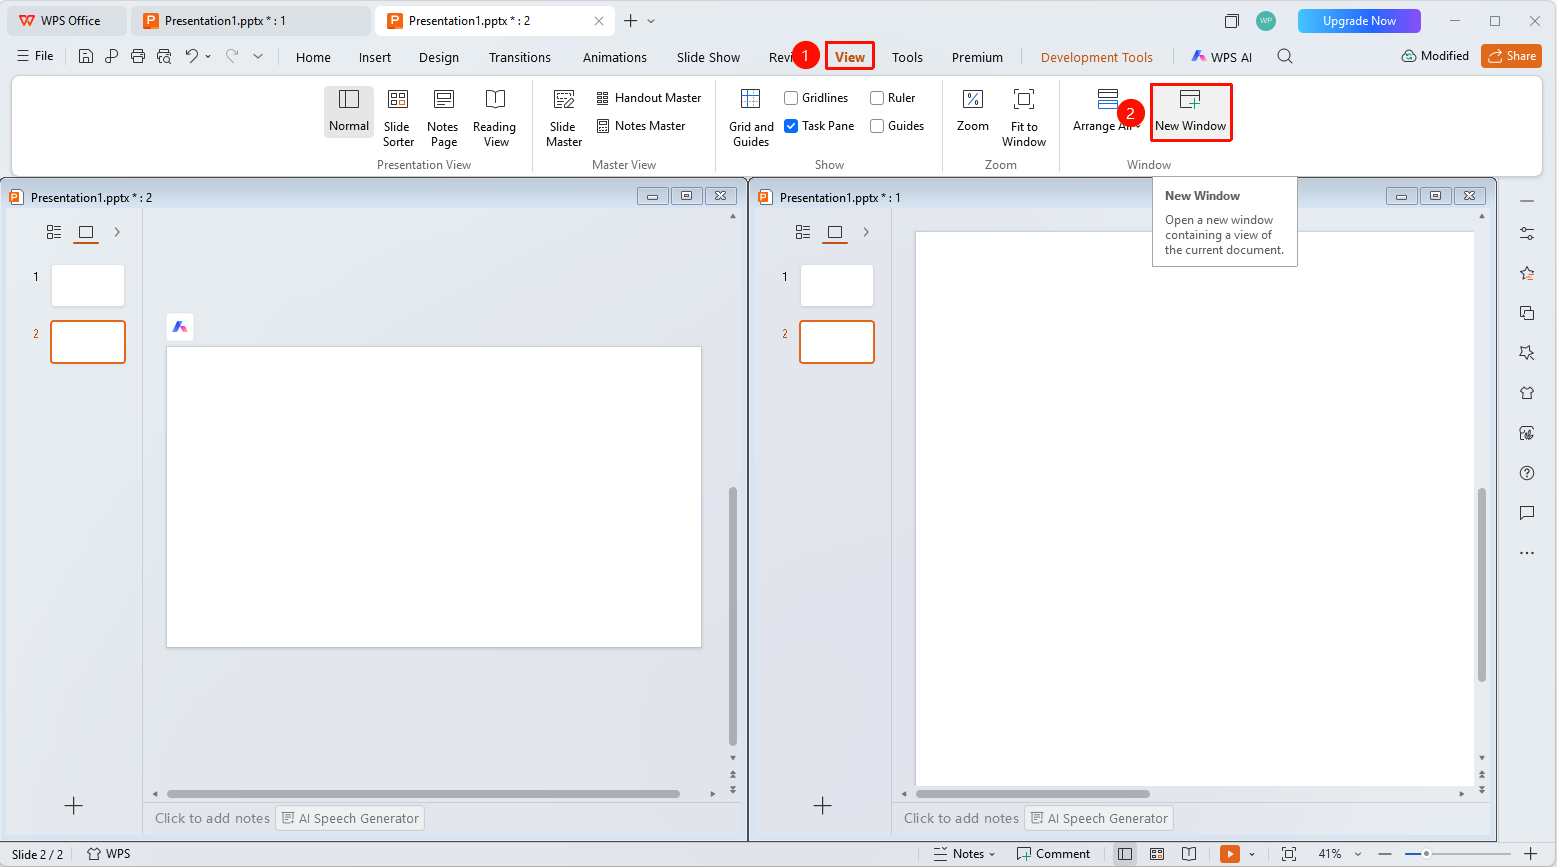The image size is (1557, 867).
Task: Open the Slide Master editor
Action: (x=564, y=118)
